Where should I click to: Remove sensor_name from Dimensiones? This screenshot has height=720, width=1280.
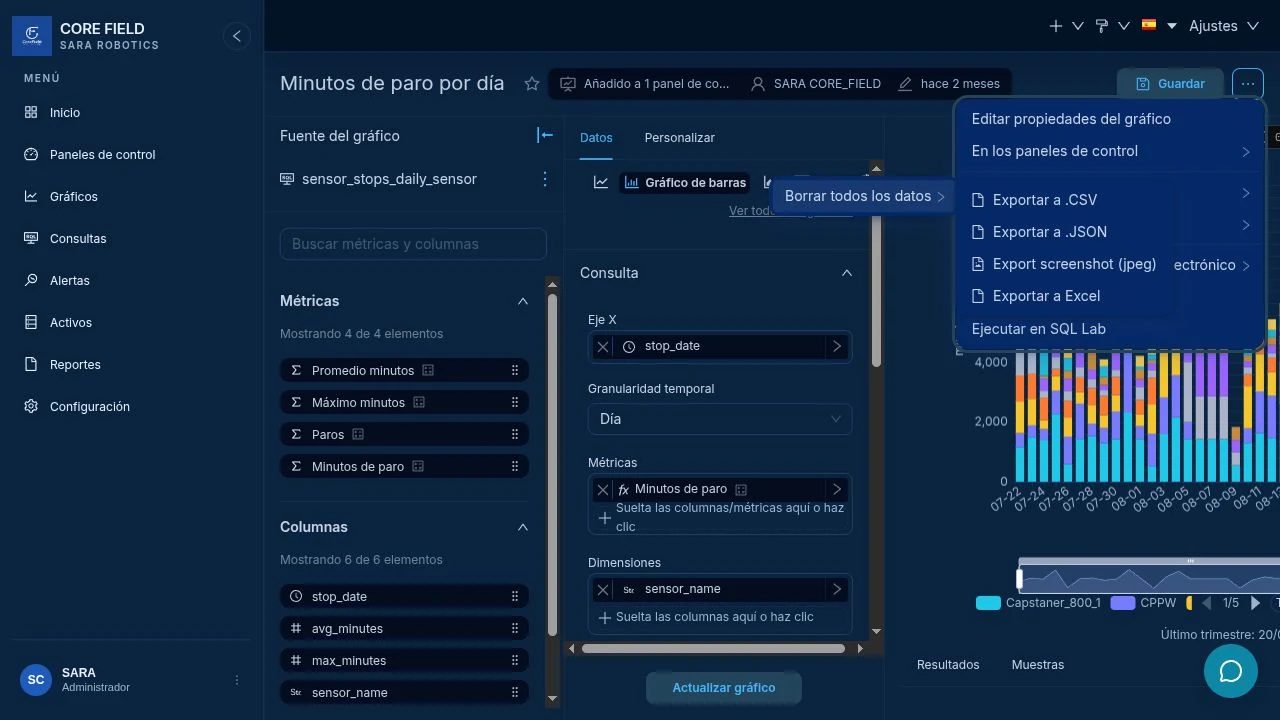point(603,590)
